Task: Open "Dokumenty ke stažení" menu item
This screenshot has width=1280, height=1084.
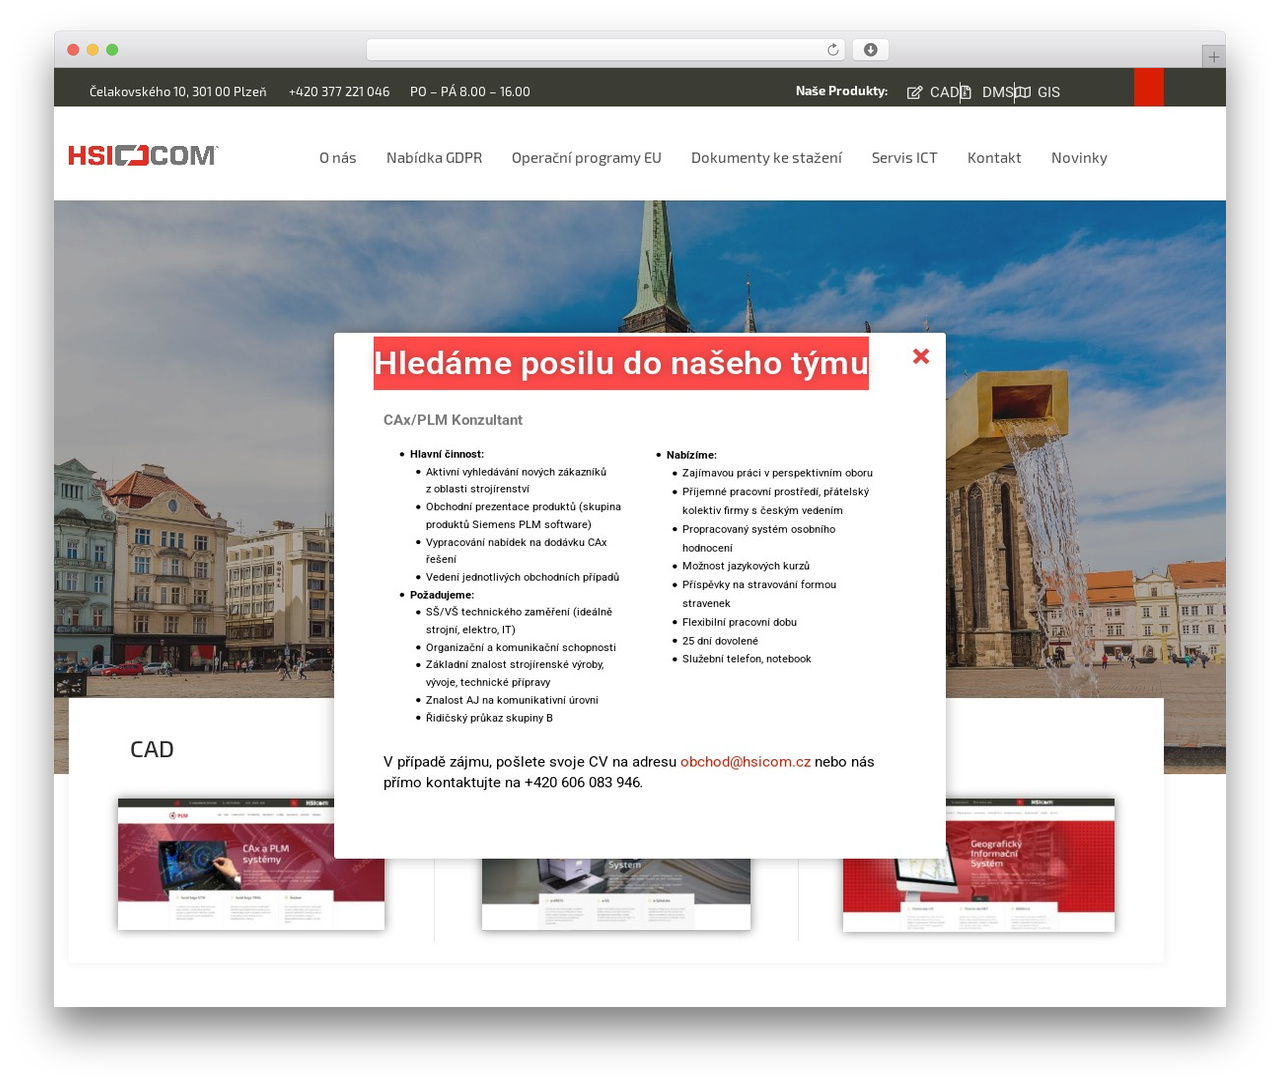Action: coord(766,158)
